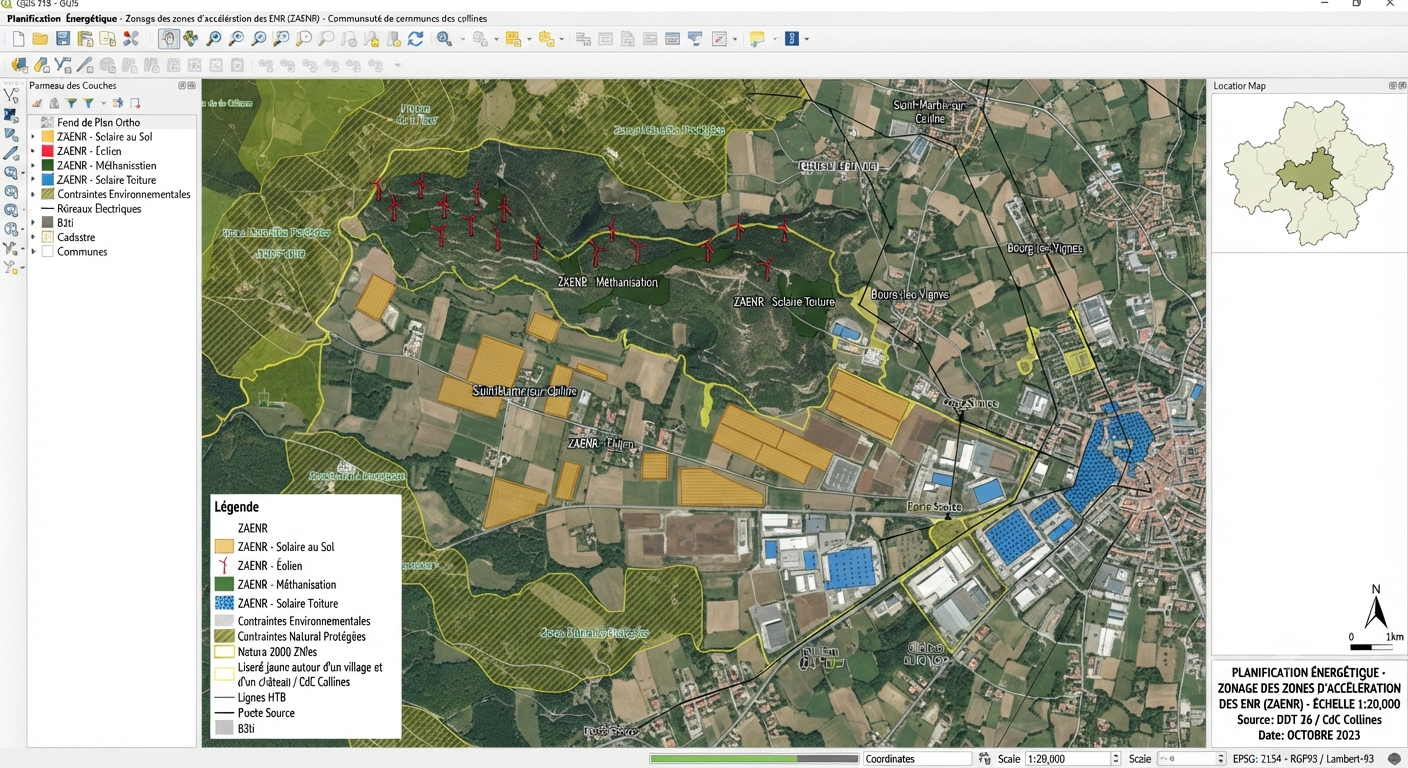Click the 'ZAENR Solaire Toiture' map label
Screen dimensions: 1408x768
click(784, 301)
